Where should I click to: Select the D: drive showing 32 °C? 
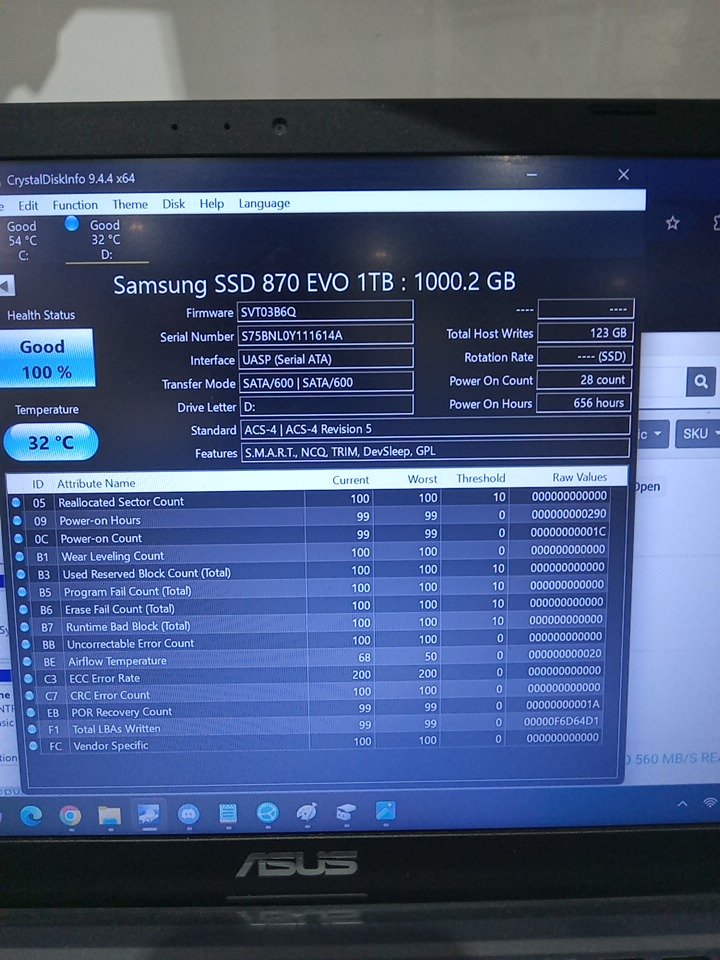pos(105,239)
